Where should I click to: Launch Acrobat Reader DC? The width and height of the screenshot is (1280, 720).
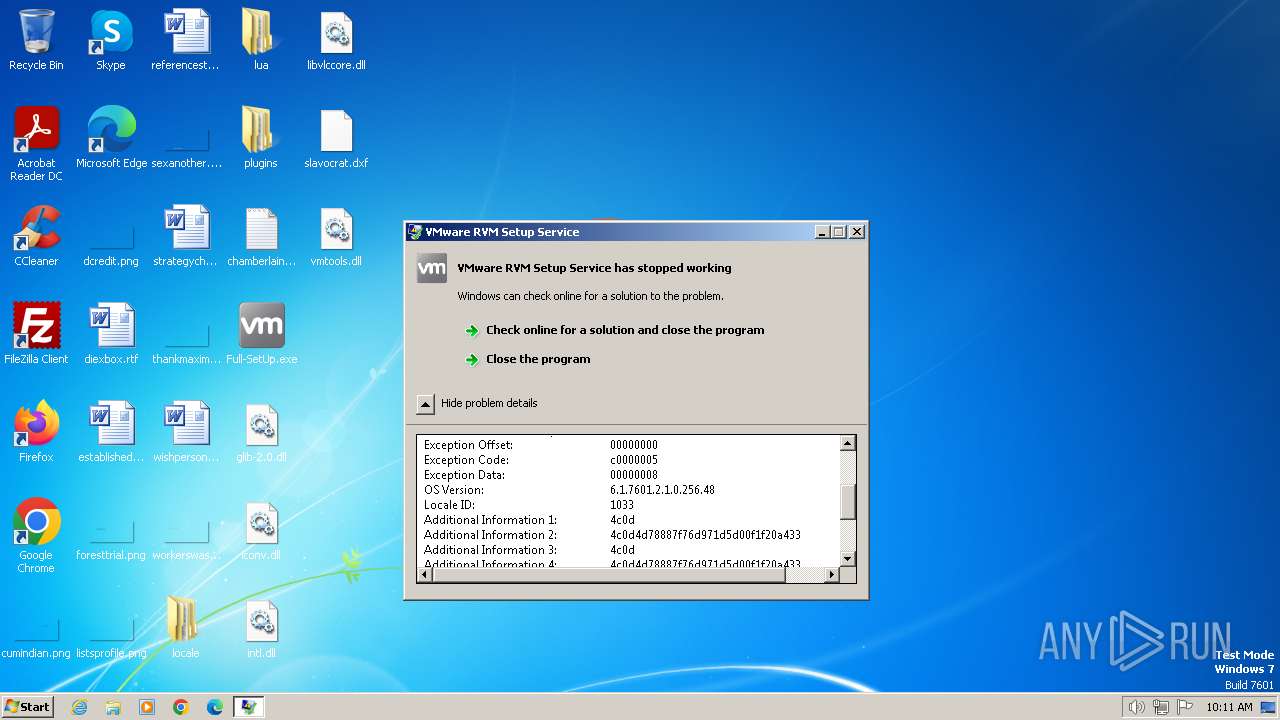(x=36, y=144)
